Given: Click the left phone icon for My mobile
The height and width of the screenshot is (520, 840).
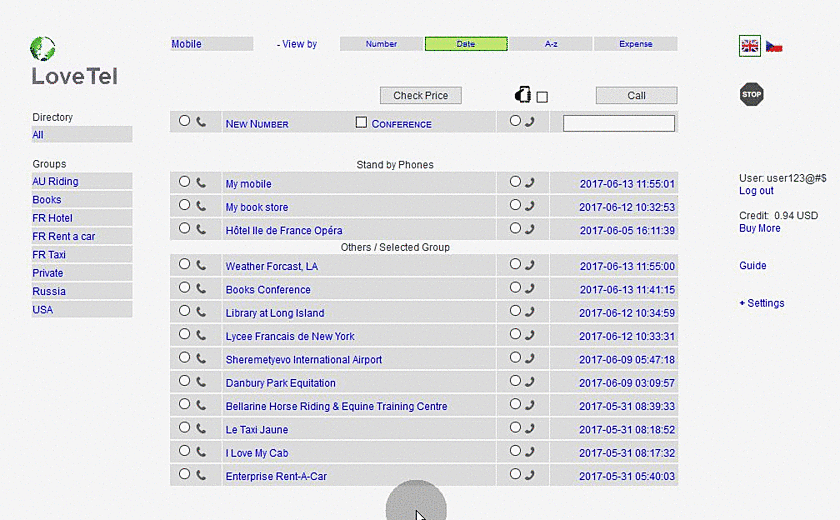Looking at the screenshot, I should [201, 183].
